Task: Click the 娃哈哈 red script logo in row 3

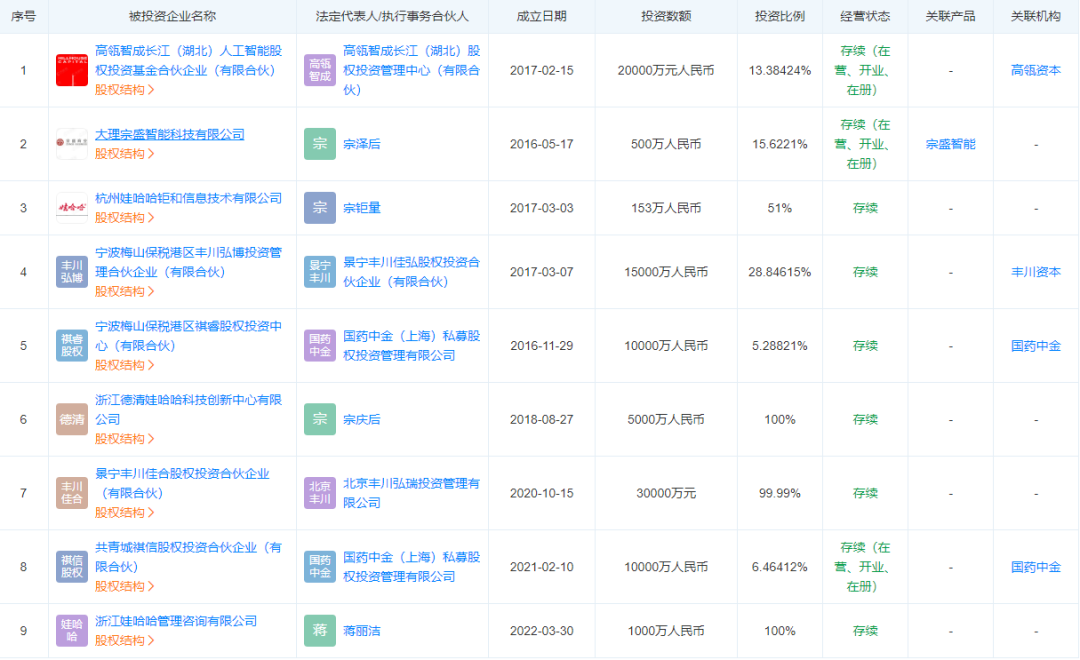Action: pyautogui.click(x=72, y=208)
